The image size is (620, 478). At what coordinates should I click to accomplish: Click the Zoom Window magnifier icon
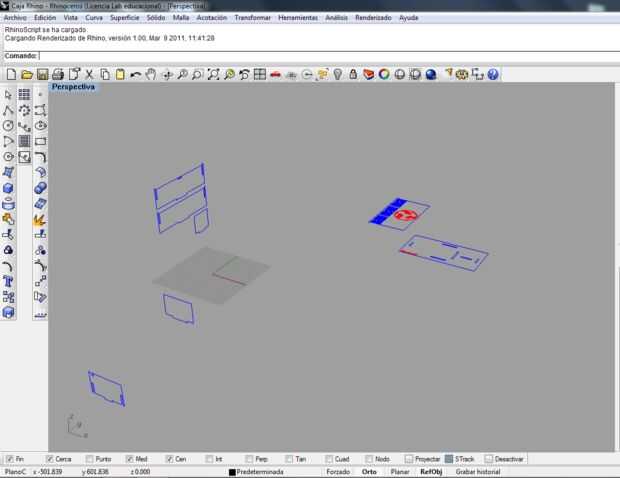(x=197, y=74)
